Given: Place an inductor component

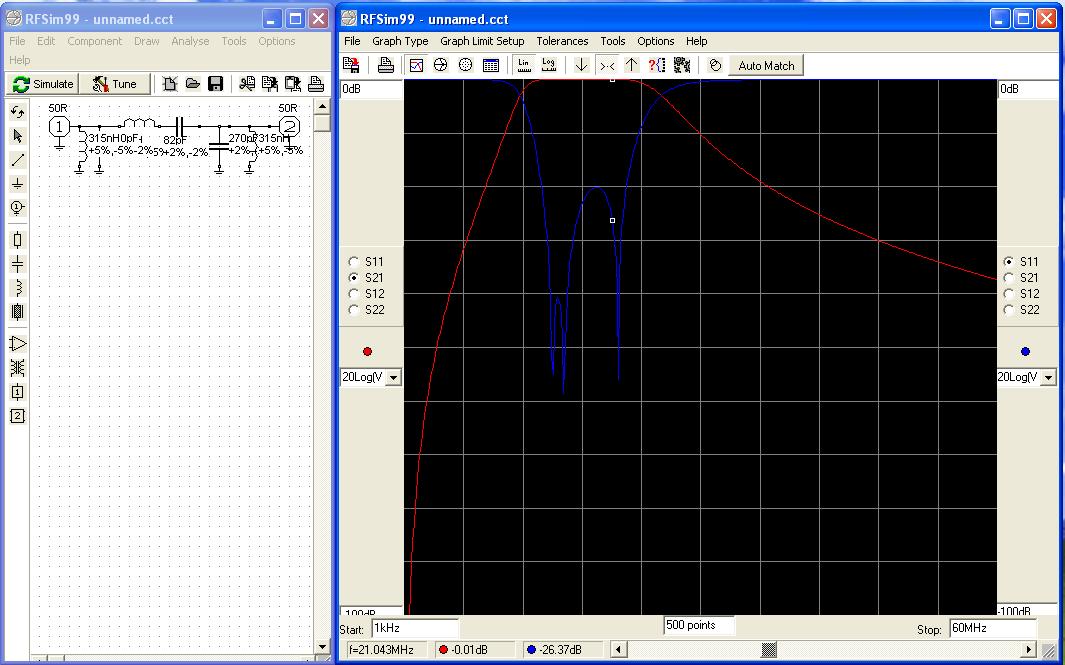Looking at the screenshot, I should [18, 288].
